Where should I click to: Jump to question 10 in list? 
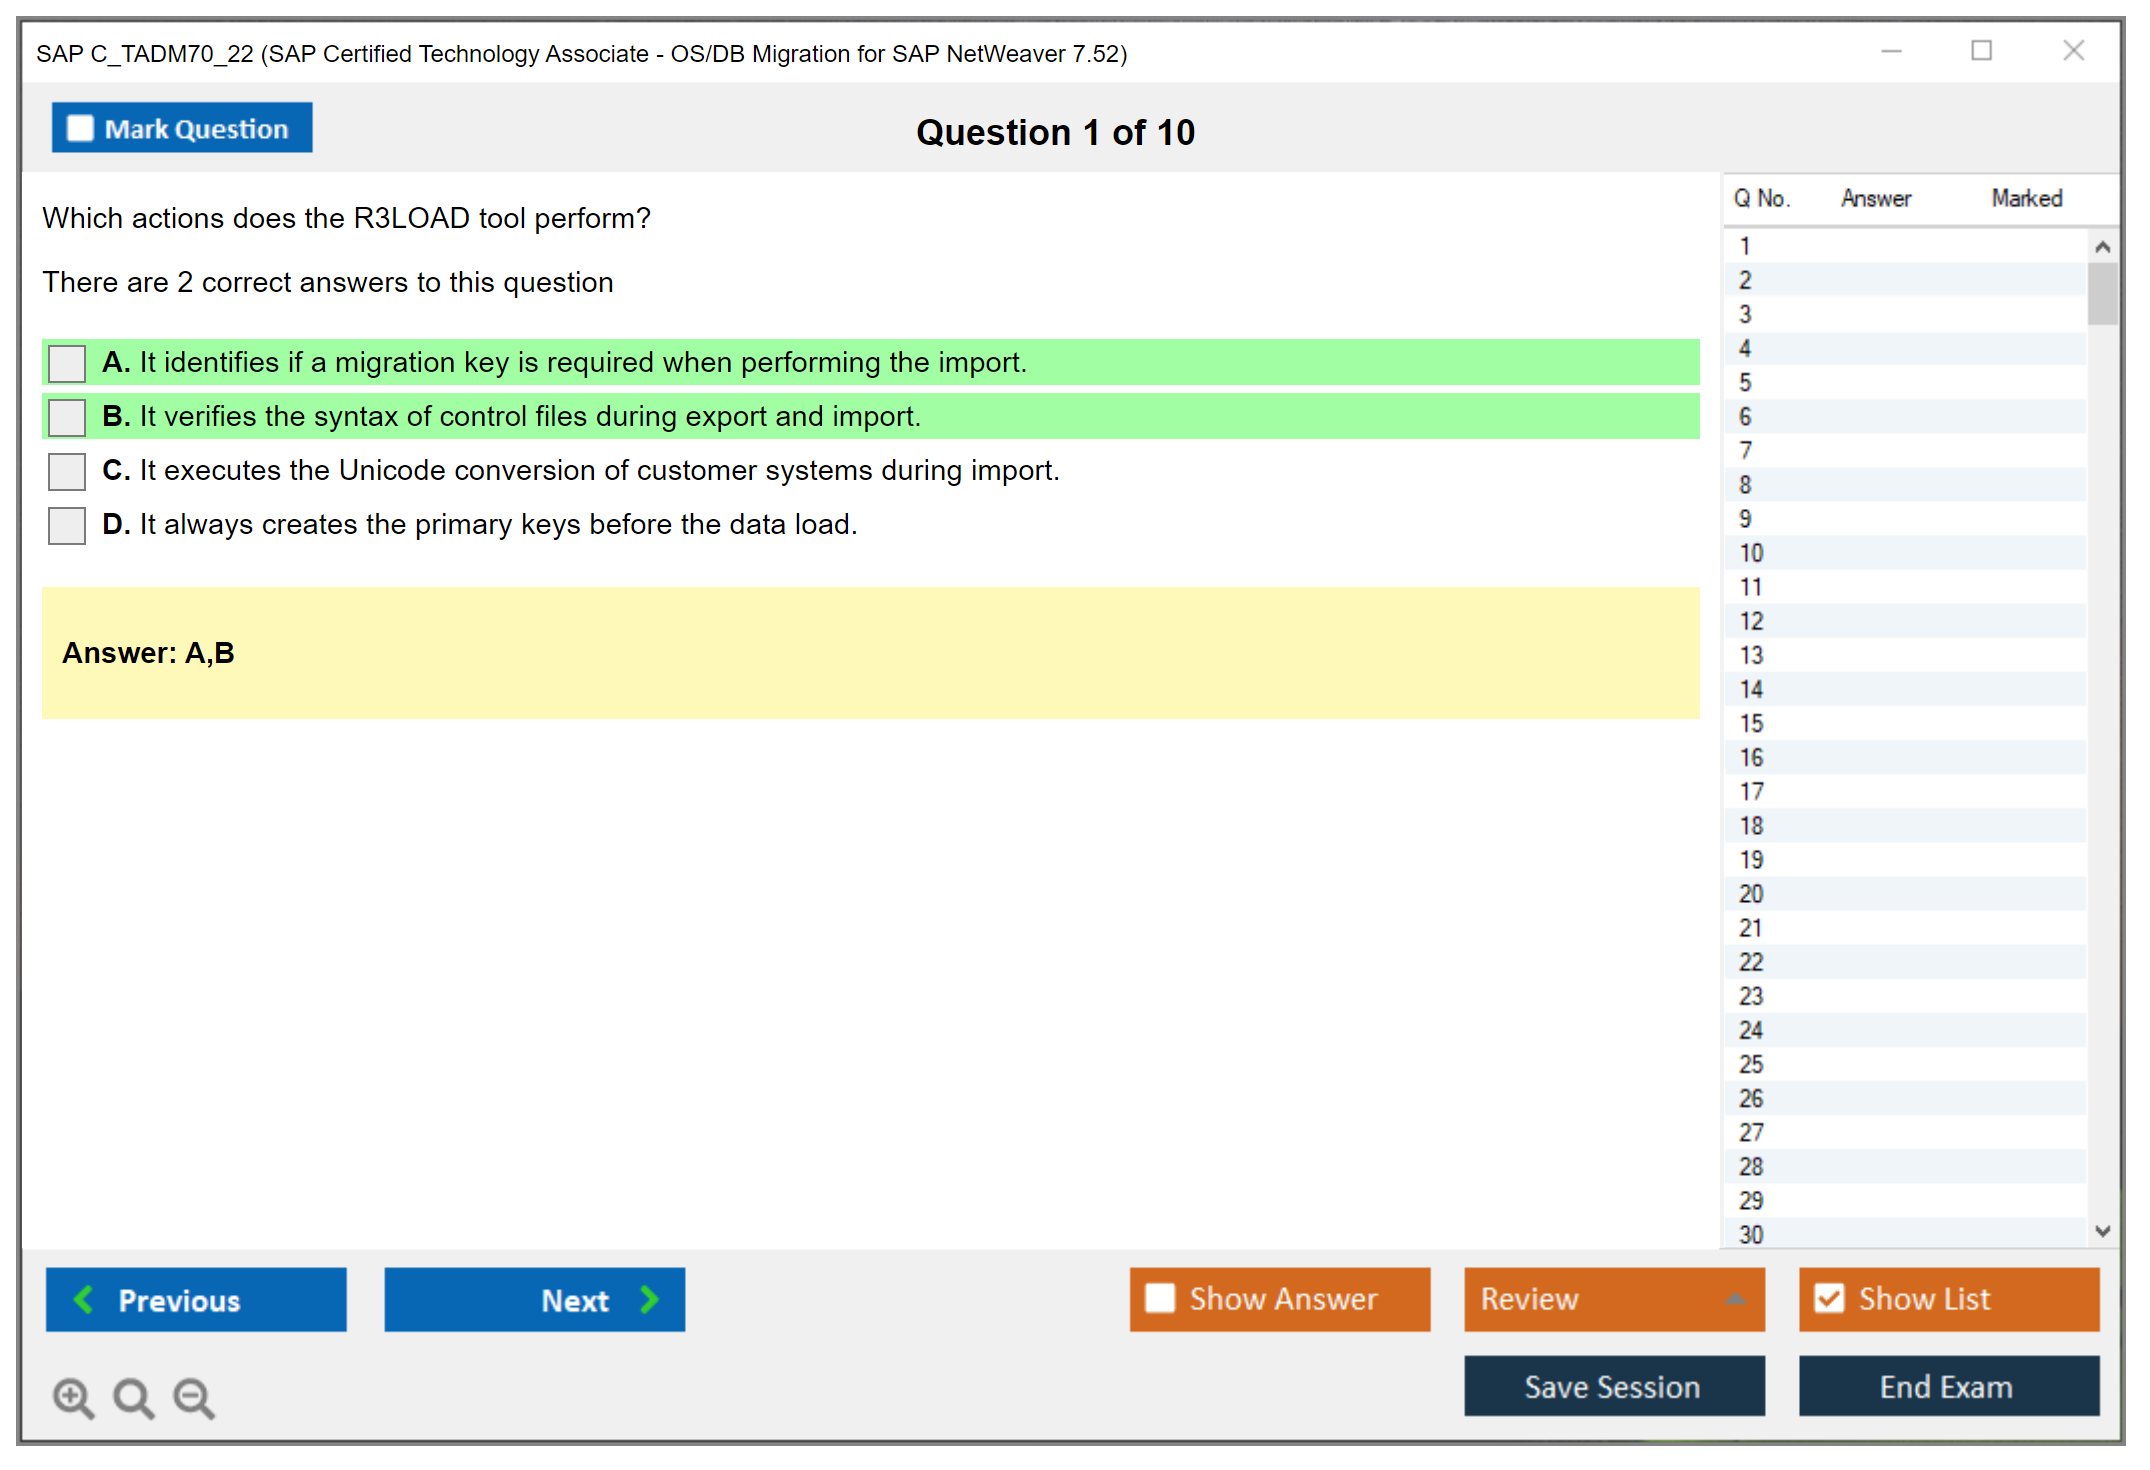[x=1751, y=553]
